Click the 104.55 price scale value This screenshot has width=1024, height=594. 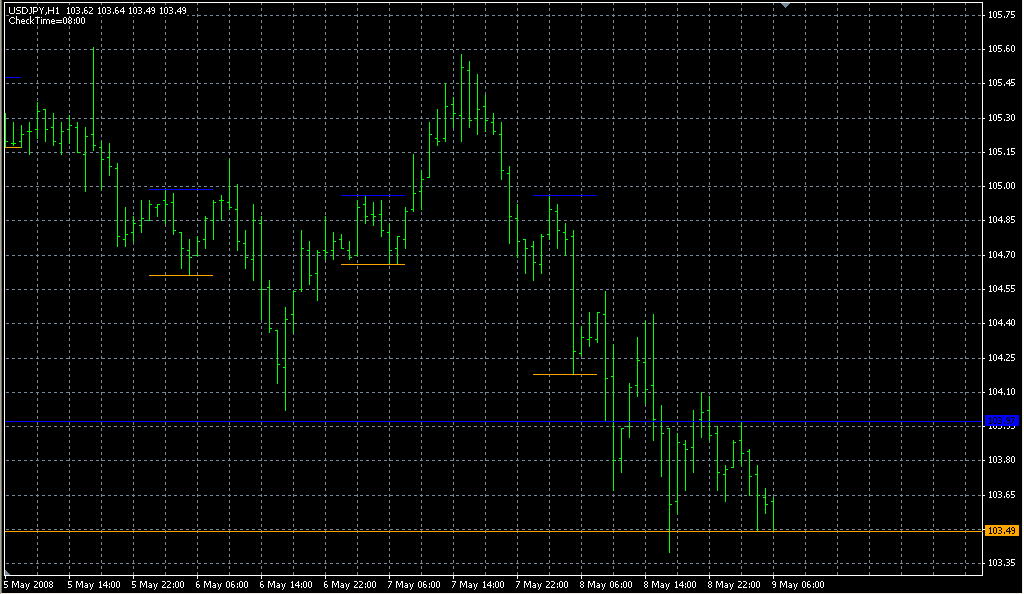tap(1002, 289)
